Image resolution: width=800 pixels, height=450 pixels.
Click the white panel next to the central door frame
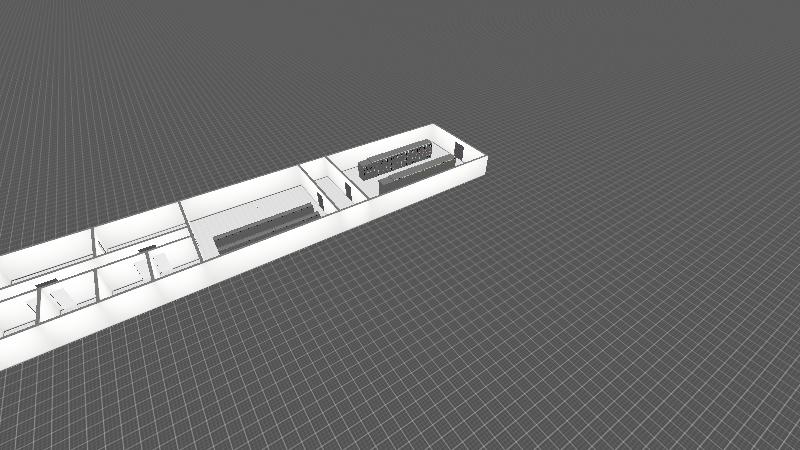click(x=160, y=265)
